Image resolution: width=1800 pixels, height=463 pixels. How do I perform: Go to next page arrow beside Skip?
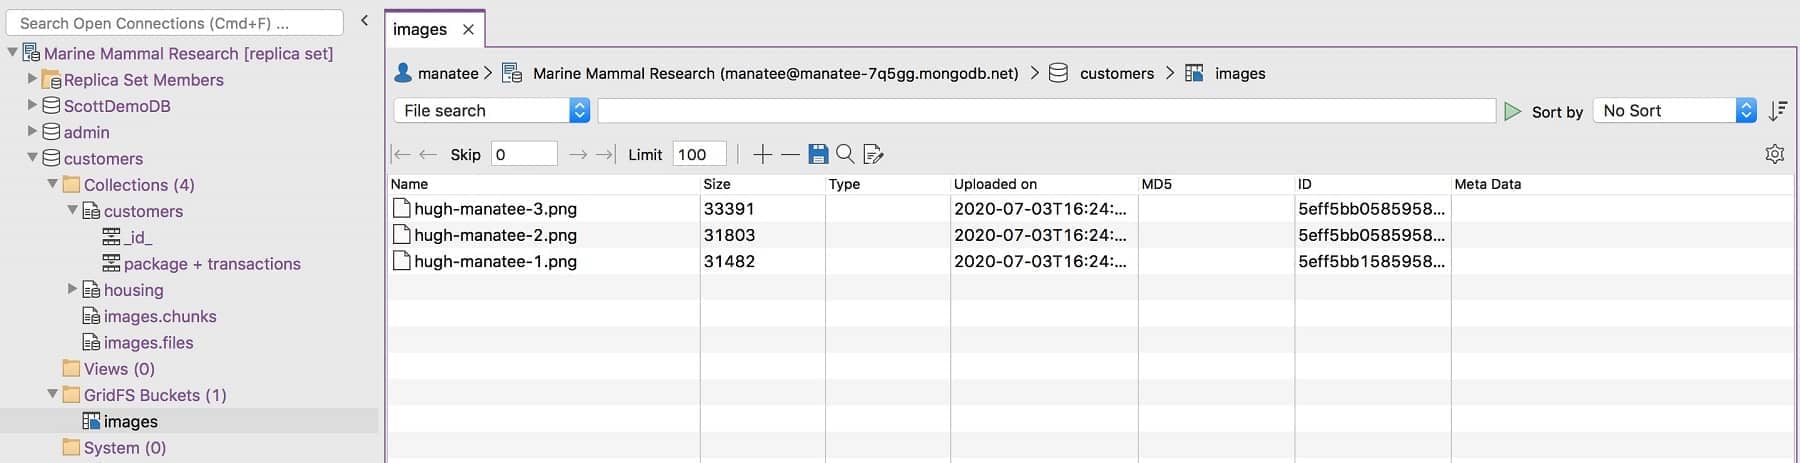[x=578, y=154]
